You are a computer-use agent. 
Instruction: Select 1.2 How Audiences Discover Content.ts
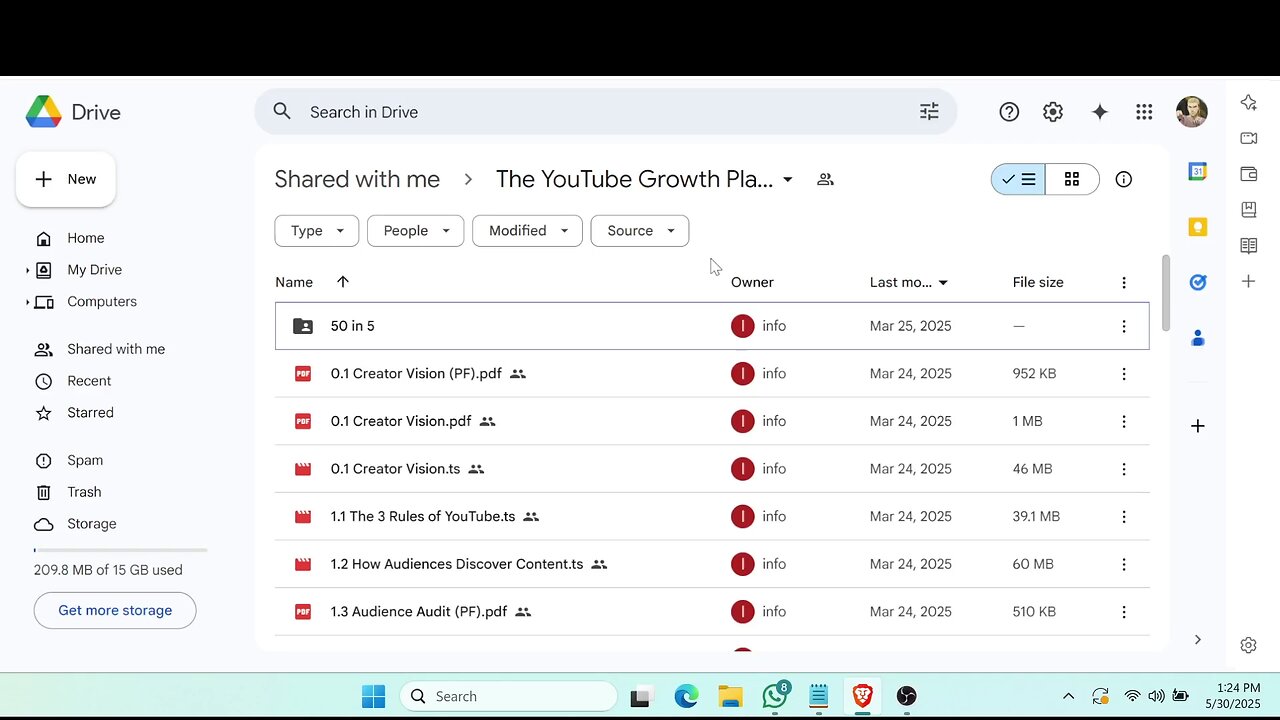click(712, 564)
